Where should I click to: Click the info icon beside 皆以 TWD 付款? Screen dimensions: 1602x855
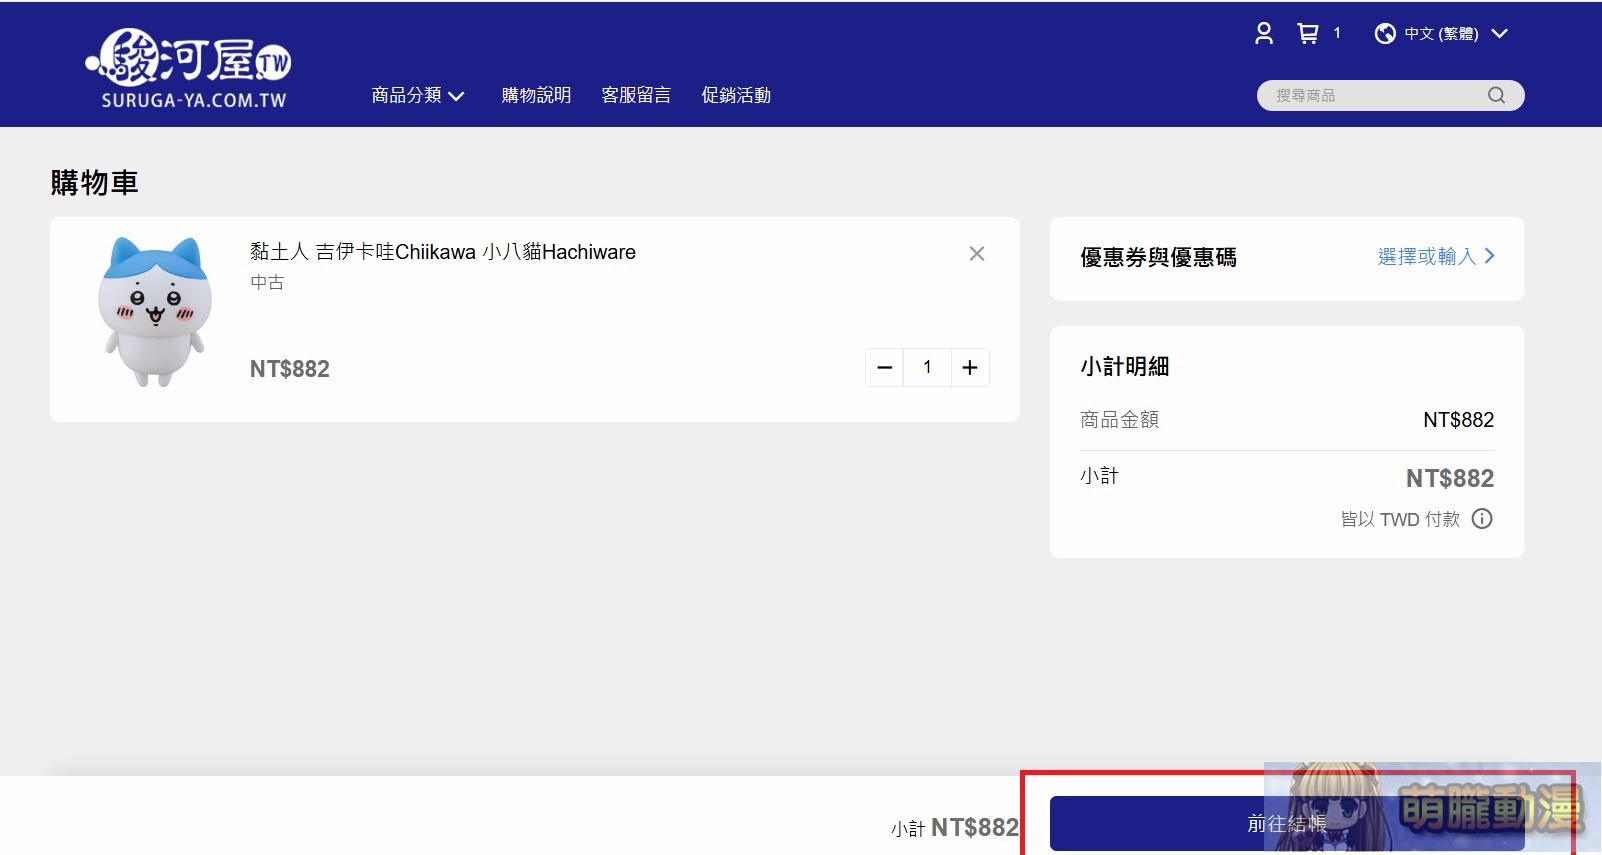point(1483,518)
